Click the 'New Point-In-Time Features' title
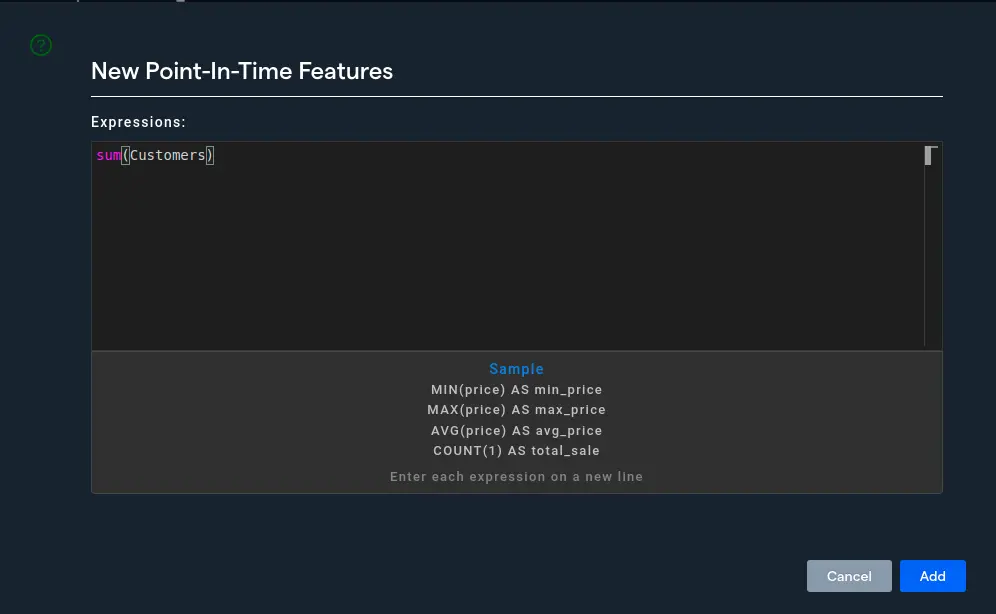Viewport: 996px width, 614px height. click(x=241, y=71)
